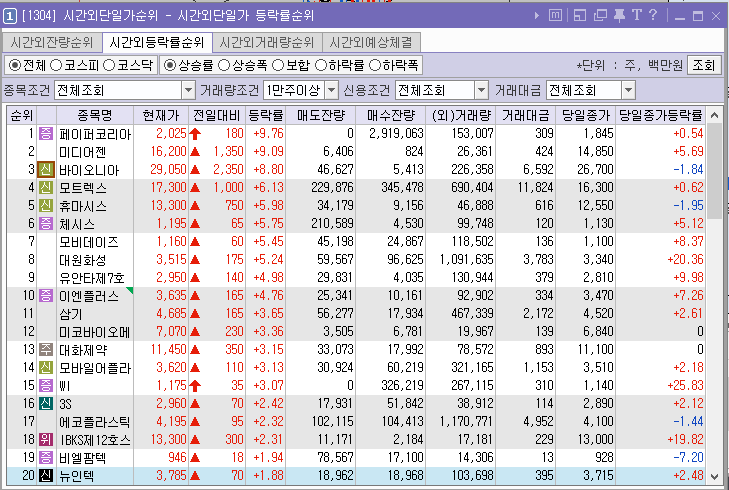
Task: Click price 16,200 in 미디어젠 row
Action: coord(168,152)
